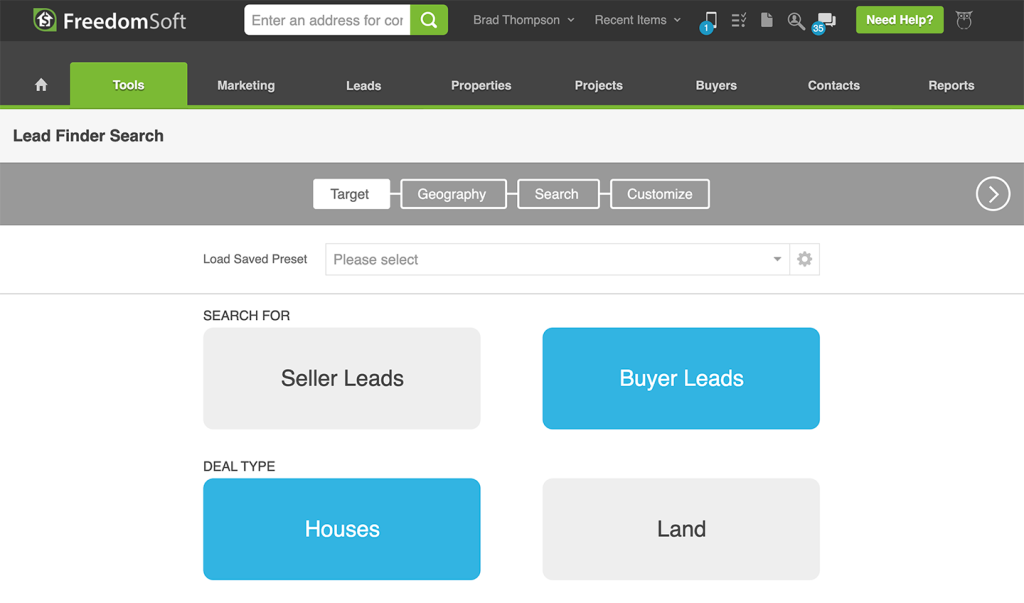The height and width of the screenshot is (603, 1024).
Task: Switch to the Marketing tab
Action: point(246,85)
